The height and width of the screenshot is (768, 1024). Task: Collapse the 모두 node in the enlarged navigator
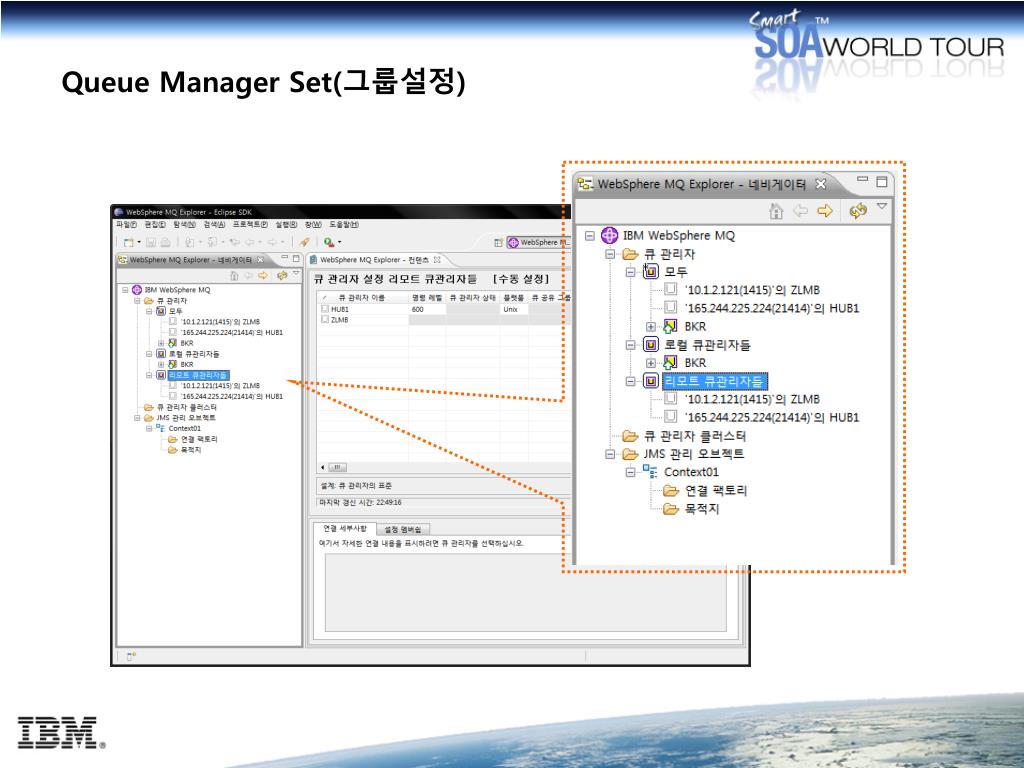coord(630,272)
